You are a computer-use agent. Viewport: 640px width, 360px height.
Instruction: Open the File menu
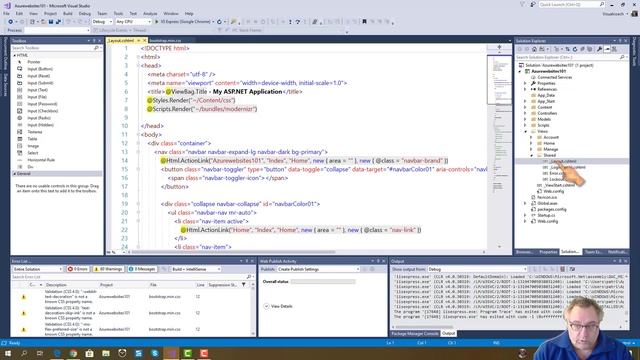pyautogui.click(x=6, y=13)
